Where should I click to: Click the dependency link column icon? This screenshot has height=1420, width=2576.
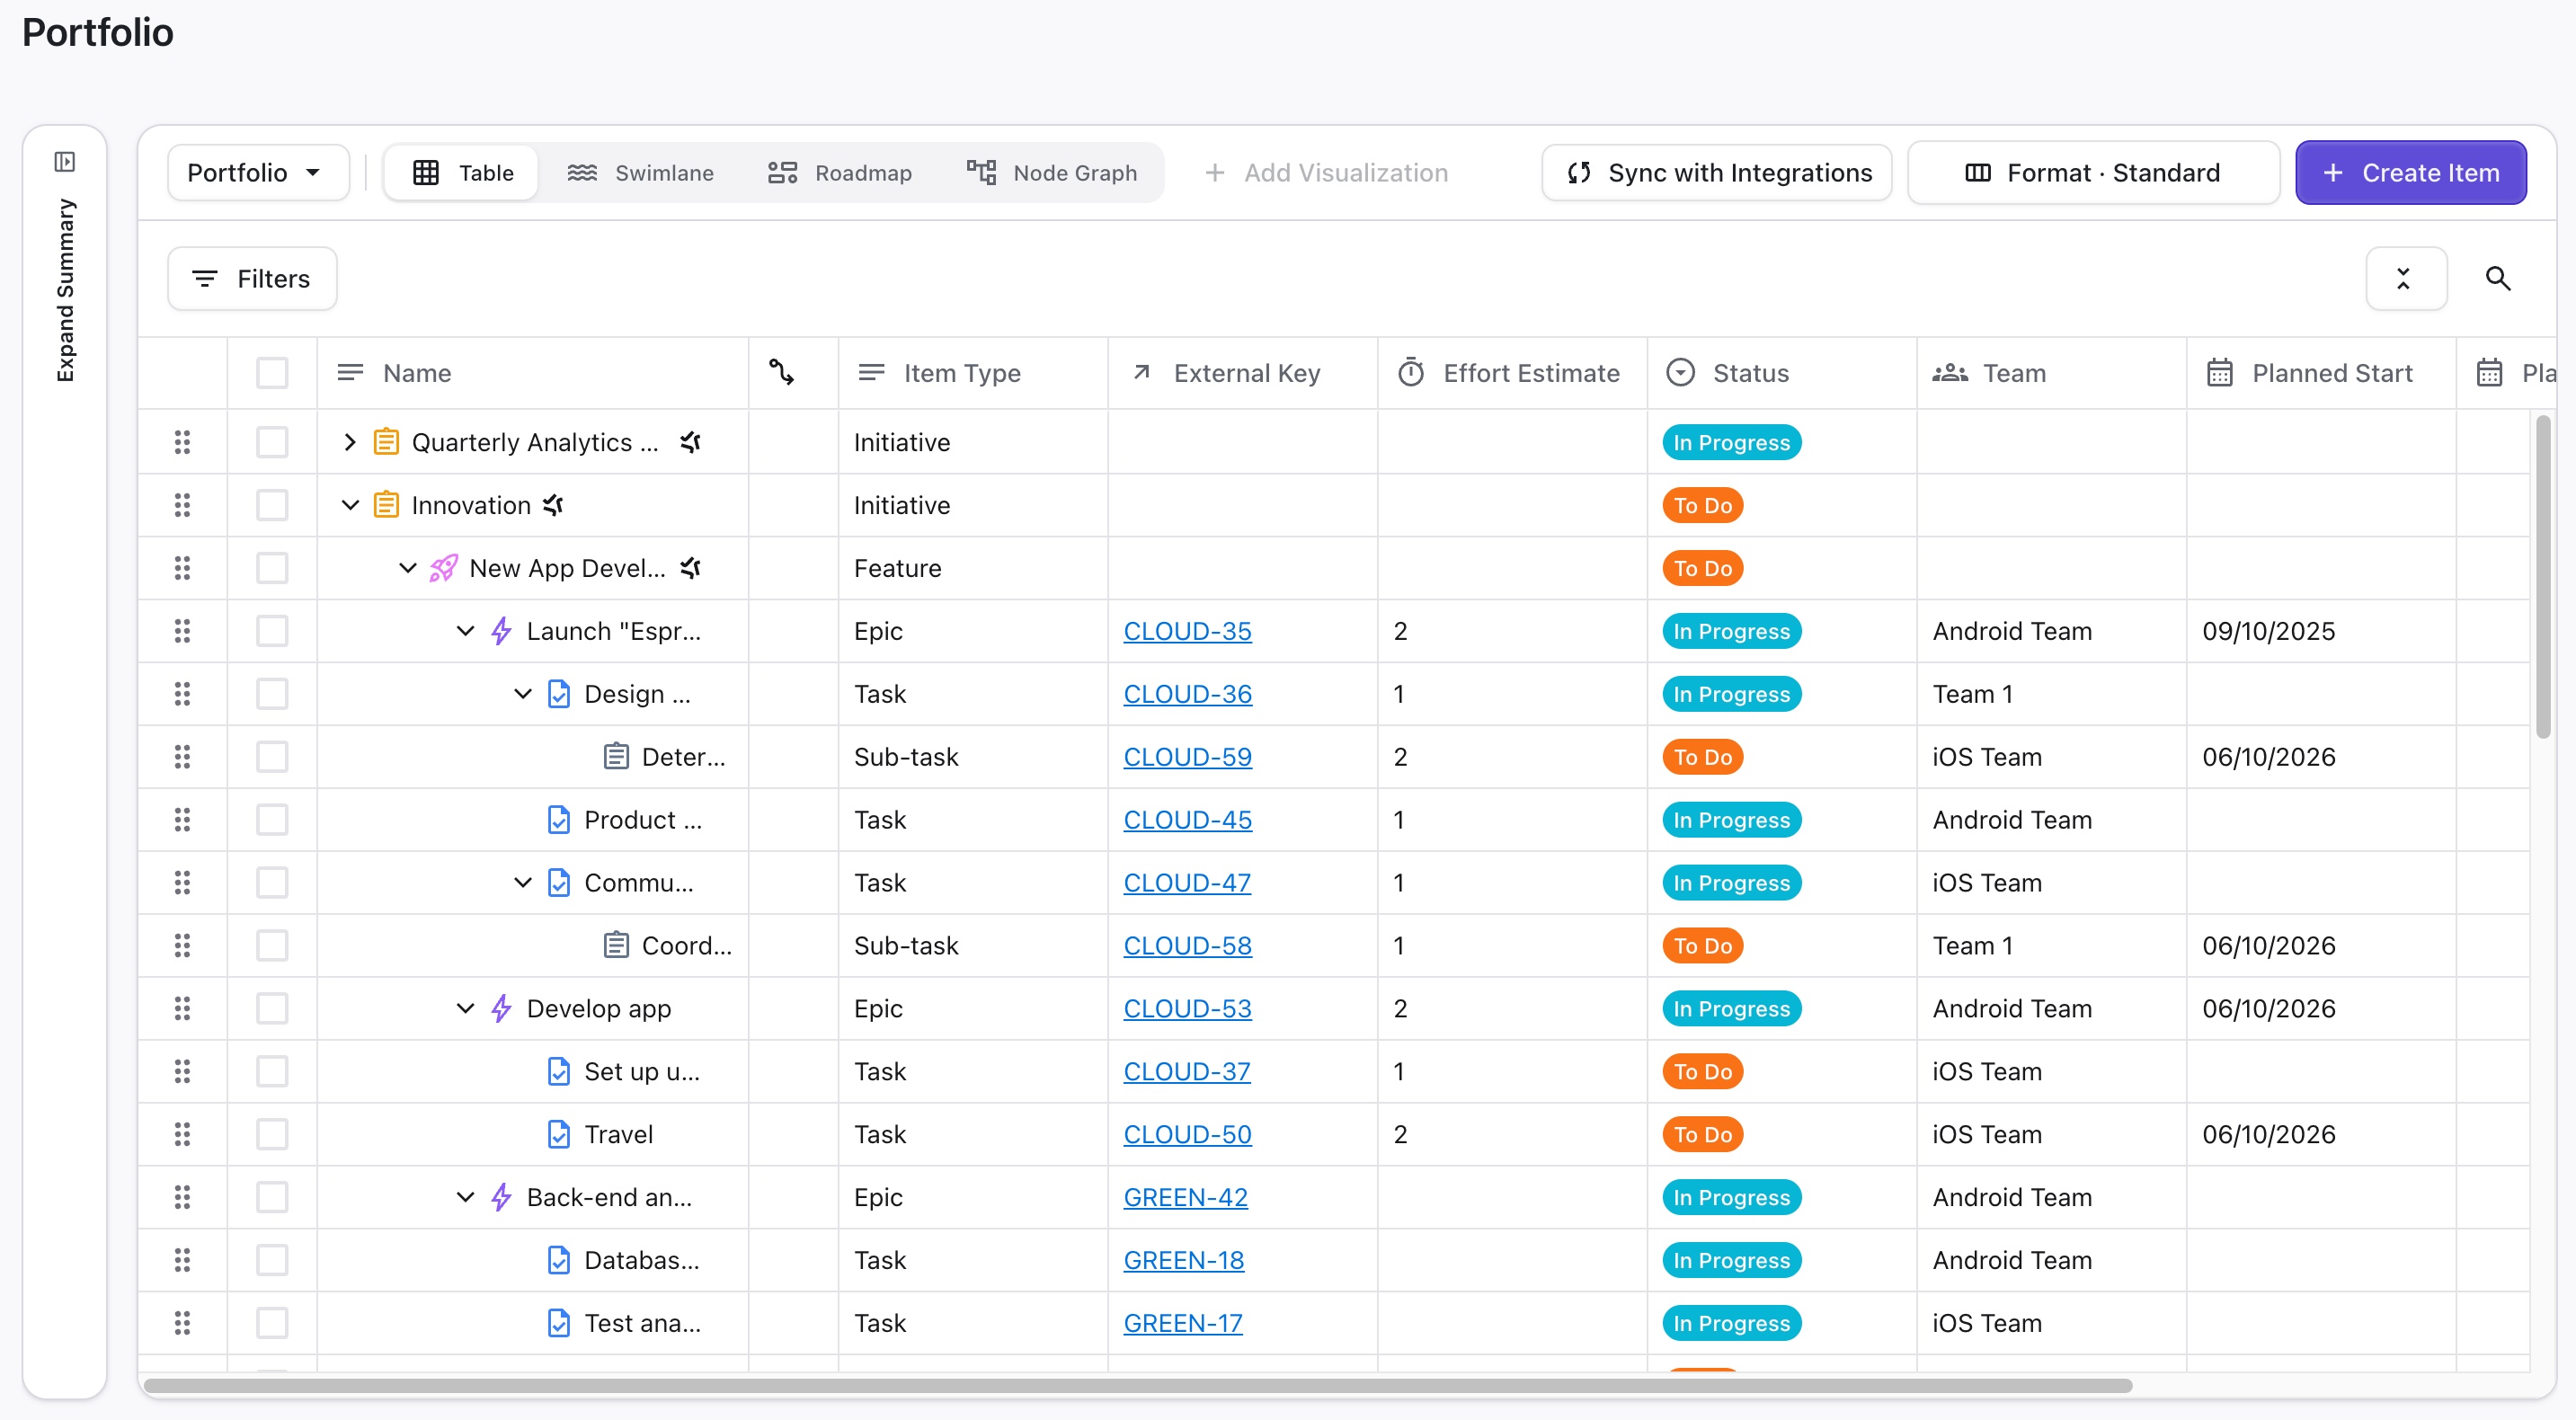point(782,372)
